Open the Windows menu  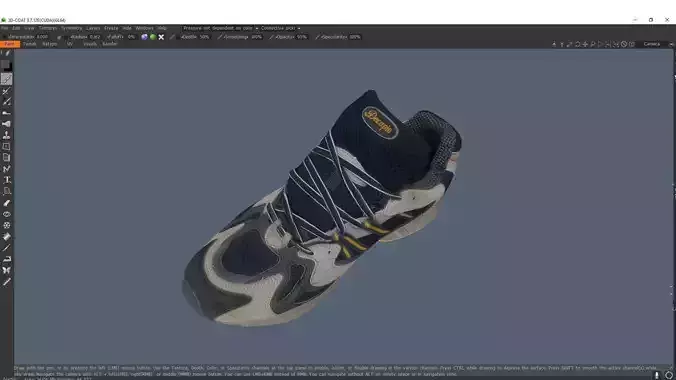click(144, 28)
